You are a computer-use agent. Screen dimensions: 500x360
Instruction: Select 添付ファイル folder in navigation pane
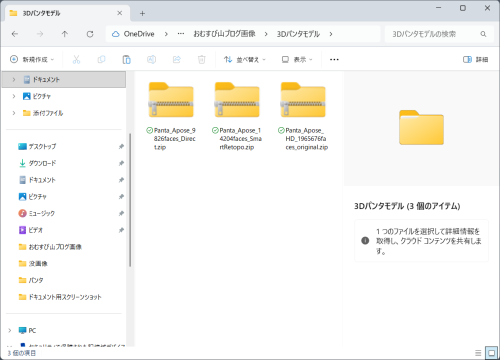coord(48,113)
